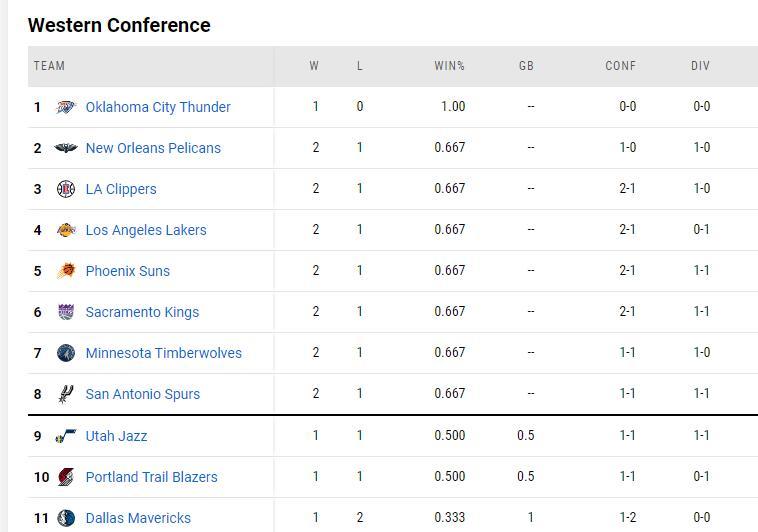Click the Los Angeles Lakers logo icon
The width and height of the screenshot is (758, 532).
tap(66, 230)
